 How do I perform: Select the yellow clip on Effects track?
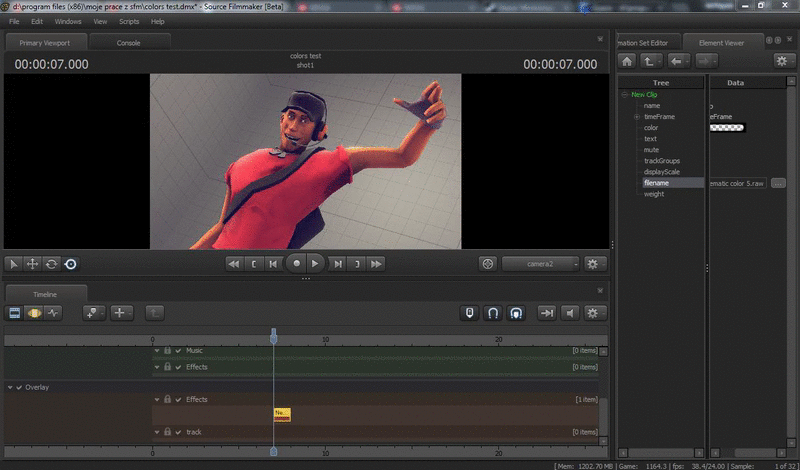click(281, 413)
